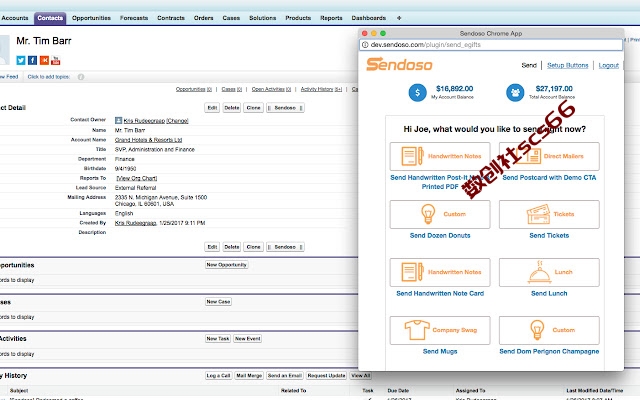Viewport: 640px width, 400px height.
Task: Open Setup Buttons link in Sendoso
Action: 567,65
